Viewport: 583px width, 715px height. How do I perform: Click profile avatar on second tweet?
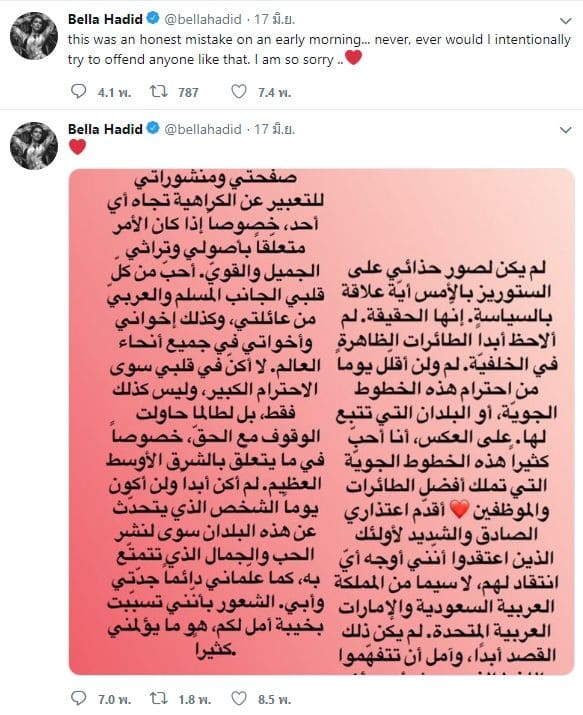point(34,146)
